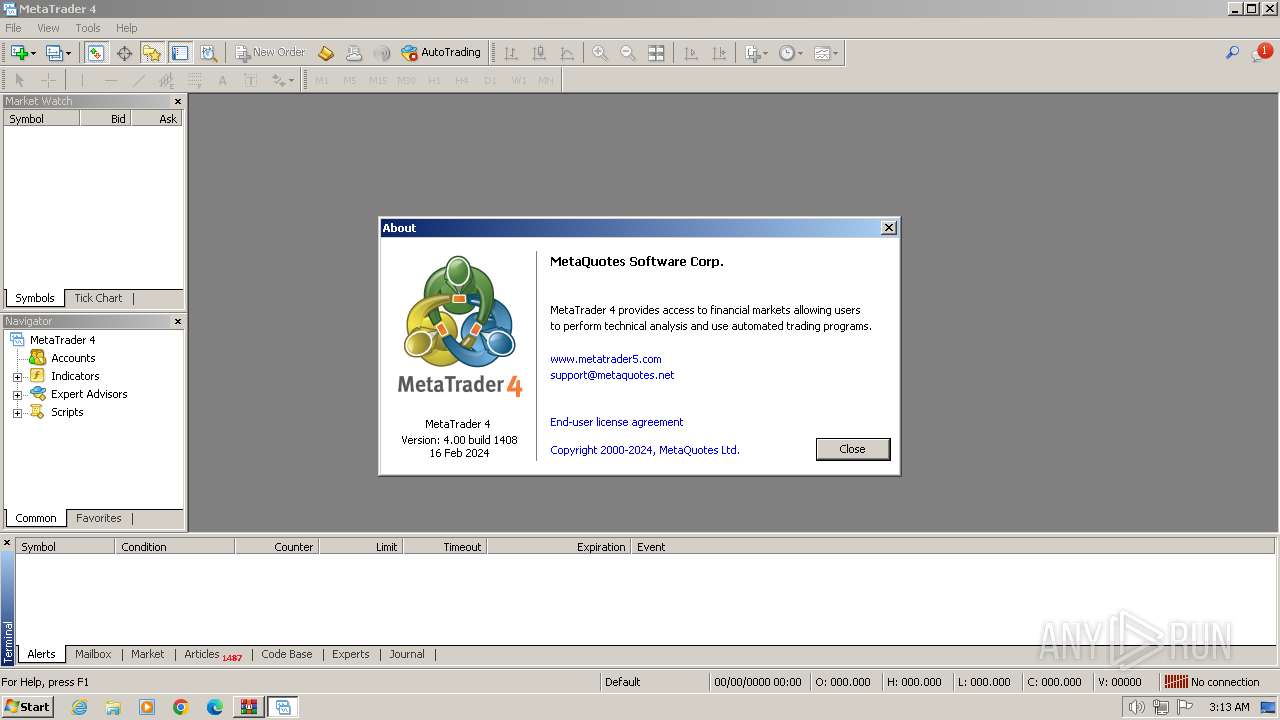The image size is (1280, 720).
Task: Launch MetaEditor with the yellow book icon
Action: pyautogui.click(x=326, y=53)
